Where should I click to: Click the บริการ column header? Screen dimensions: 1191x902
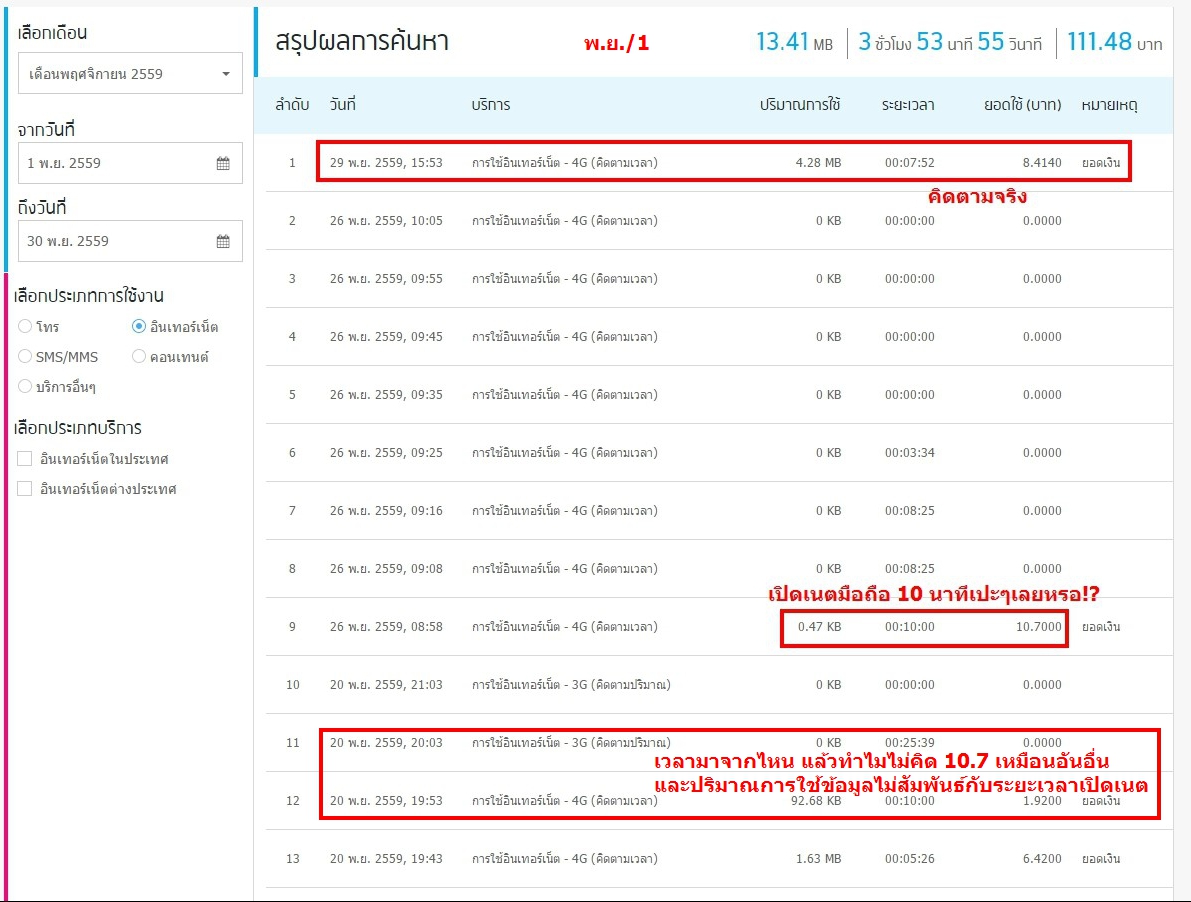tap(491, 105)
